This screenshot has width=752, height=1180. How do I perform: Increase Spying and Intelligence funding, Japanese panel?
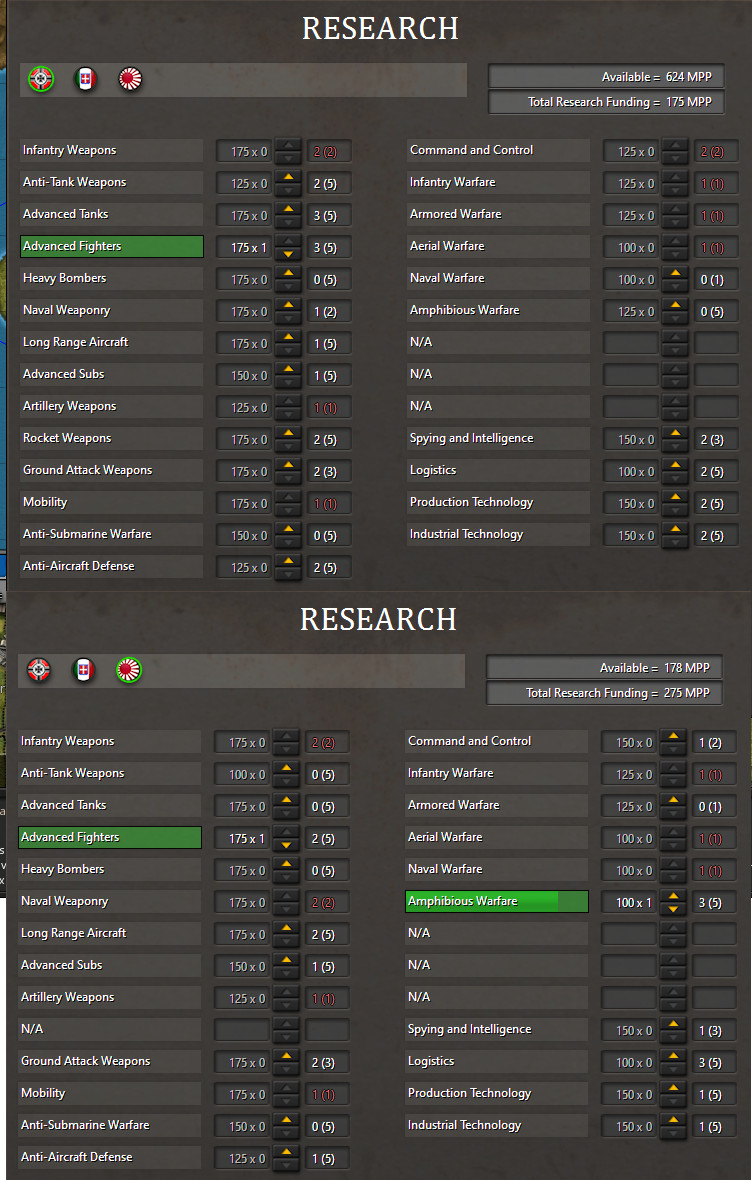click(x=673, y=1023)
